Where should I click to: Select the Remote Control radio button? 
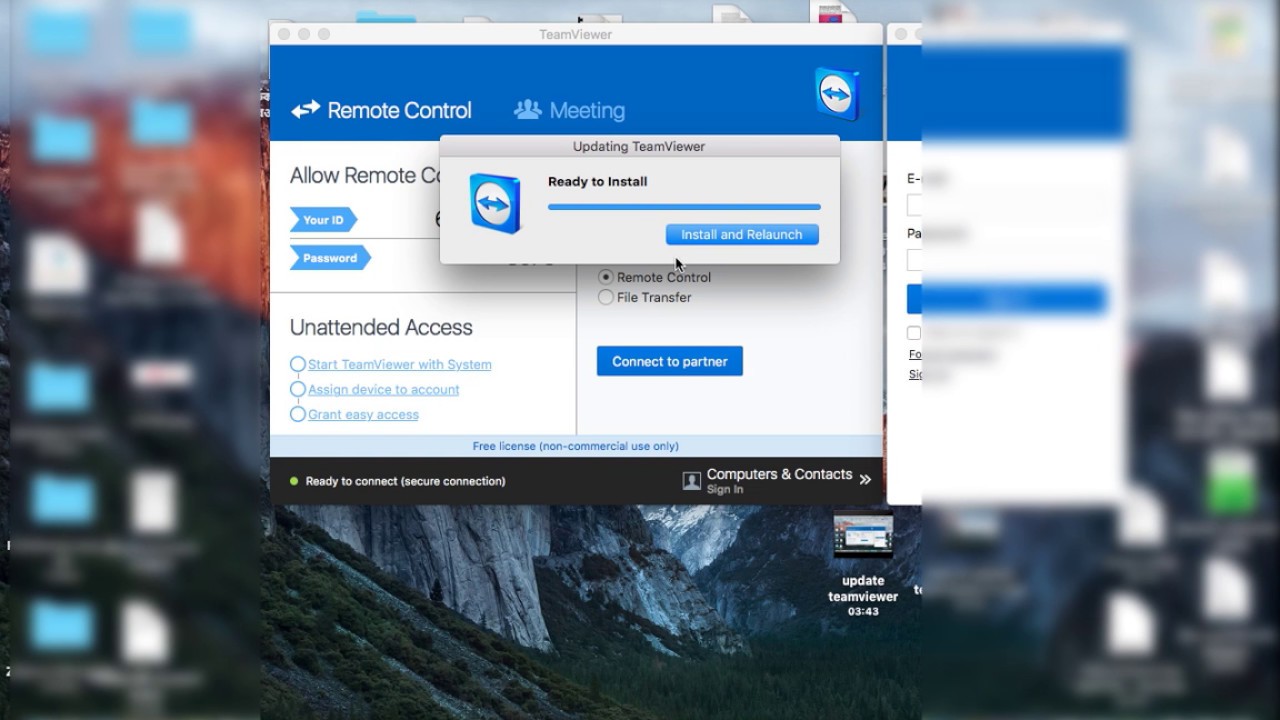point(606,277)
